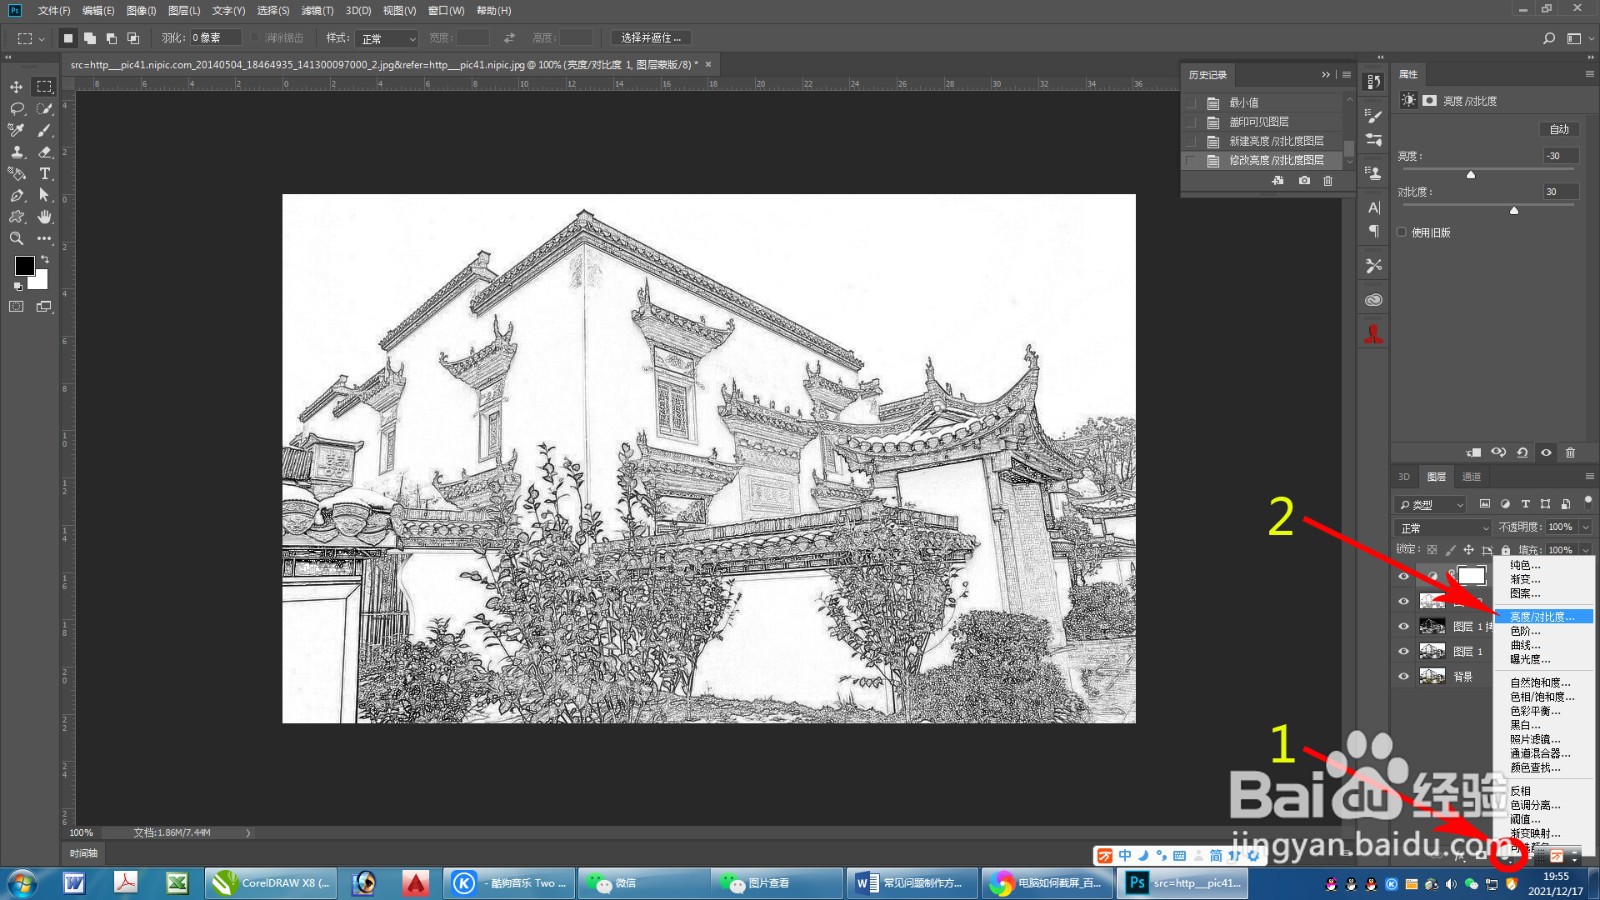Change screen mode icon in toolbox
The image size is (1600, 900).
coord(44,307)
